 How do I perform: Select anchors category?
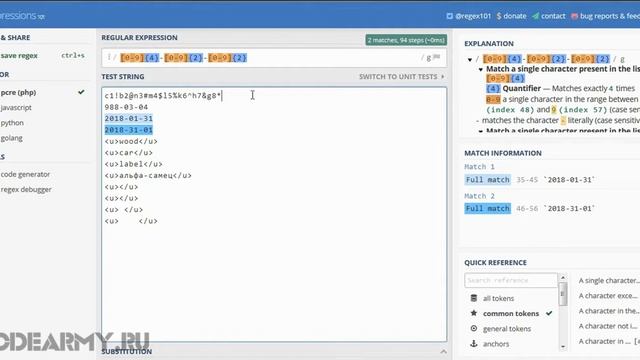click(496, 344)
